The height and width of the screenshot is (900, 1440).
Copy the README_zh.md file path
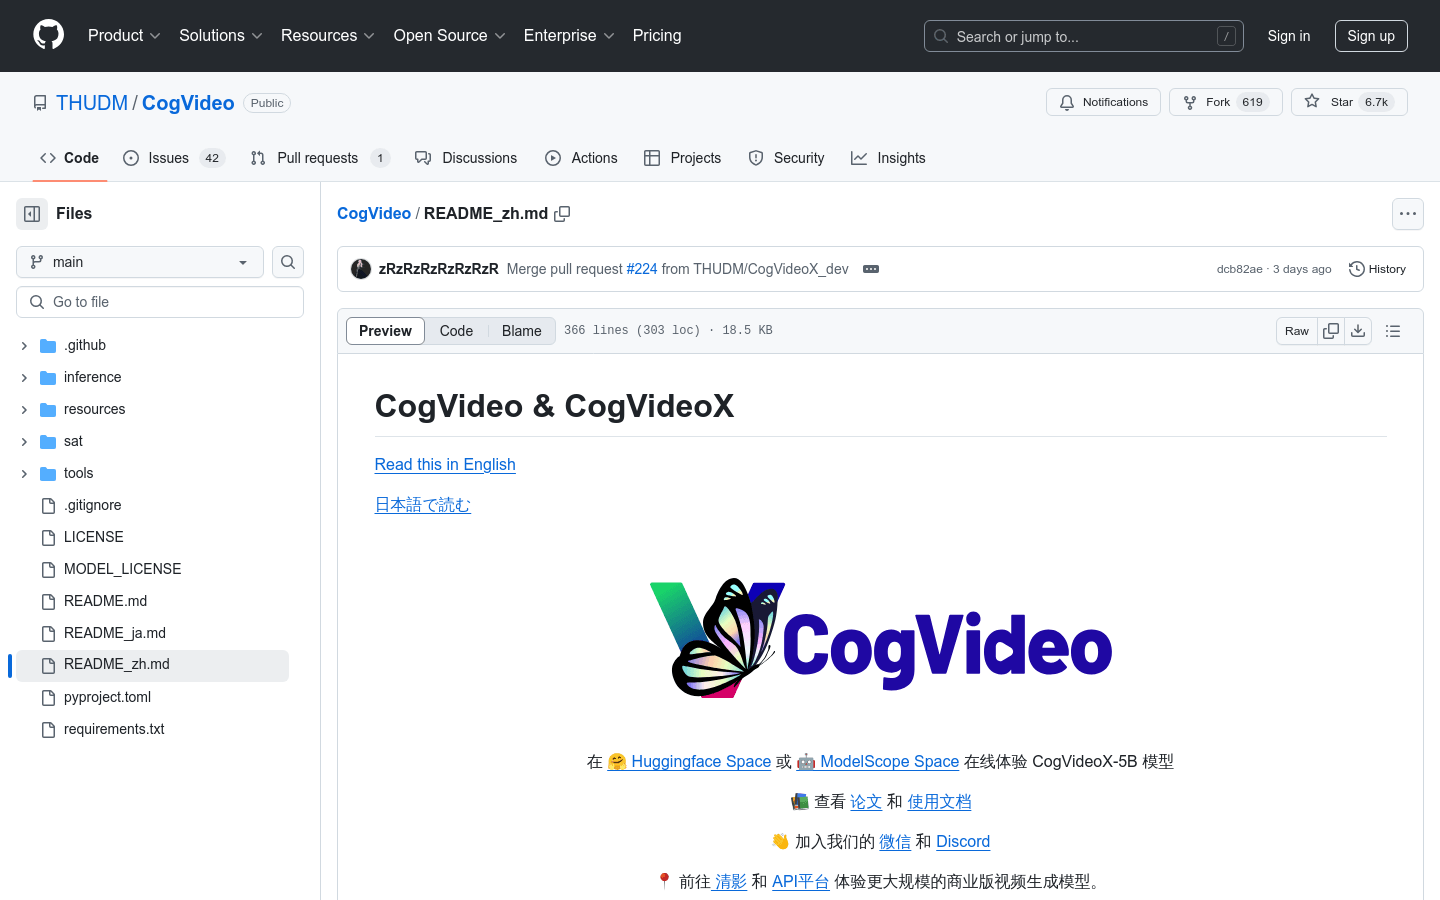562,214
